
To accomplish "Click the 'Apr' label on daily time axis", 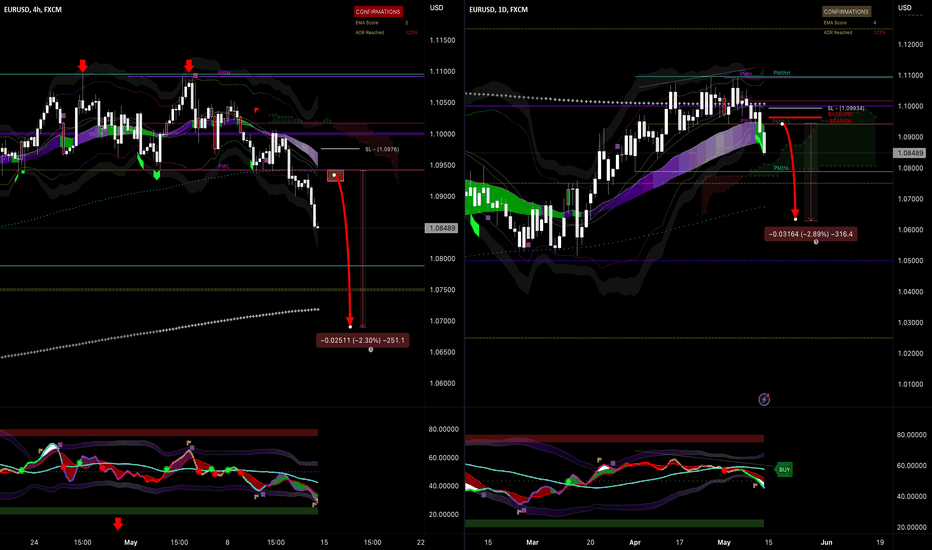I will tap(635, 542).
